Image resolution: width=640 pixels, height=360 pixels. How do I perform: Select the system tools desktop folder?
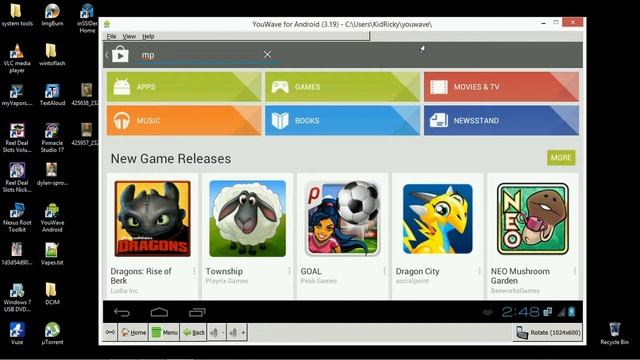[x=17, y=15]
